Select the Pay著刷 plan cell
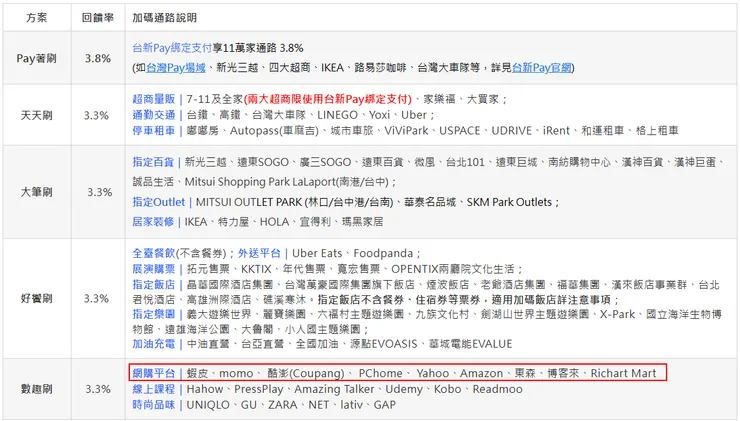The width and height of the screenshot is (740, 421). coord(36,59)
